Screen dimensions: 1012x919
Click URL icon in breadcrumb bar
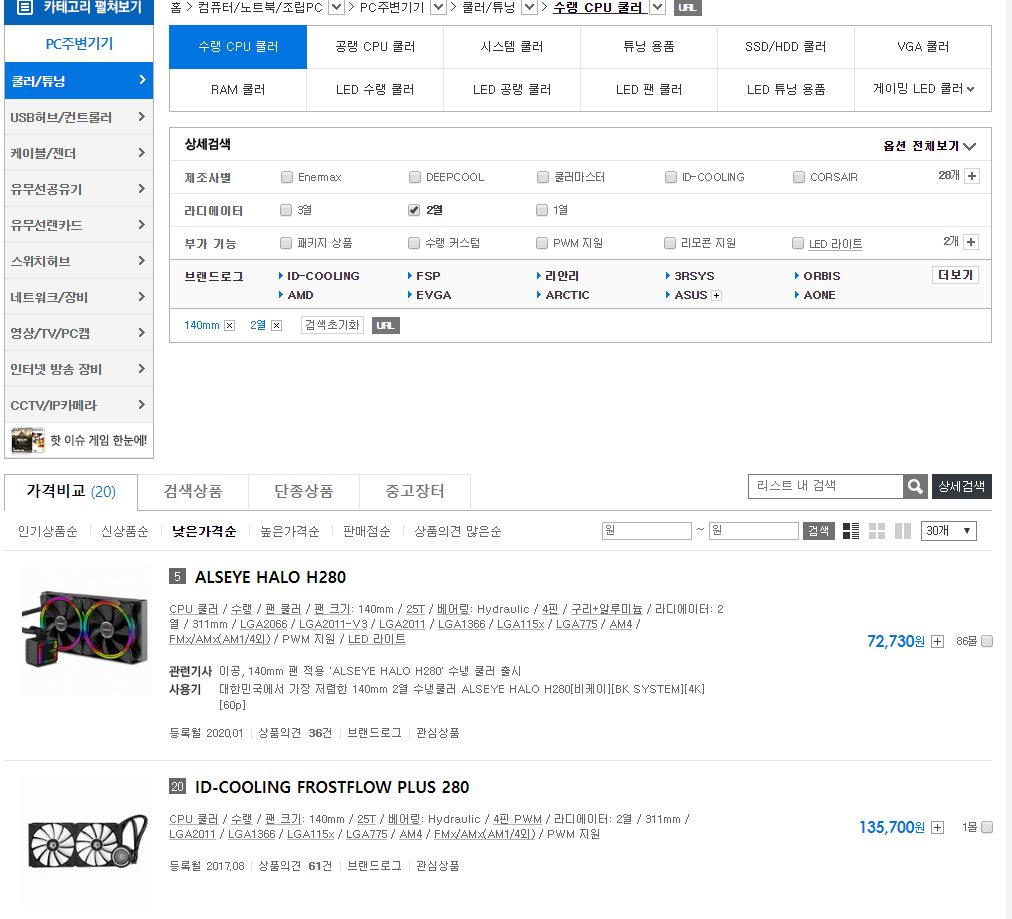[x=687, y=8]
